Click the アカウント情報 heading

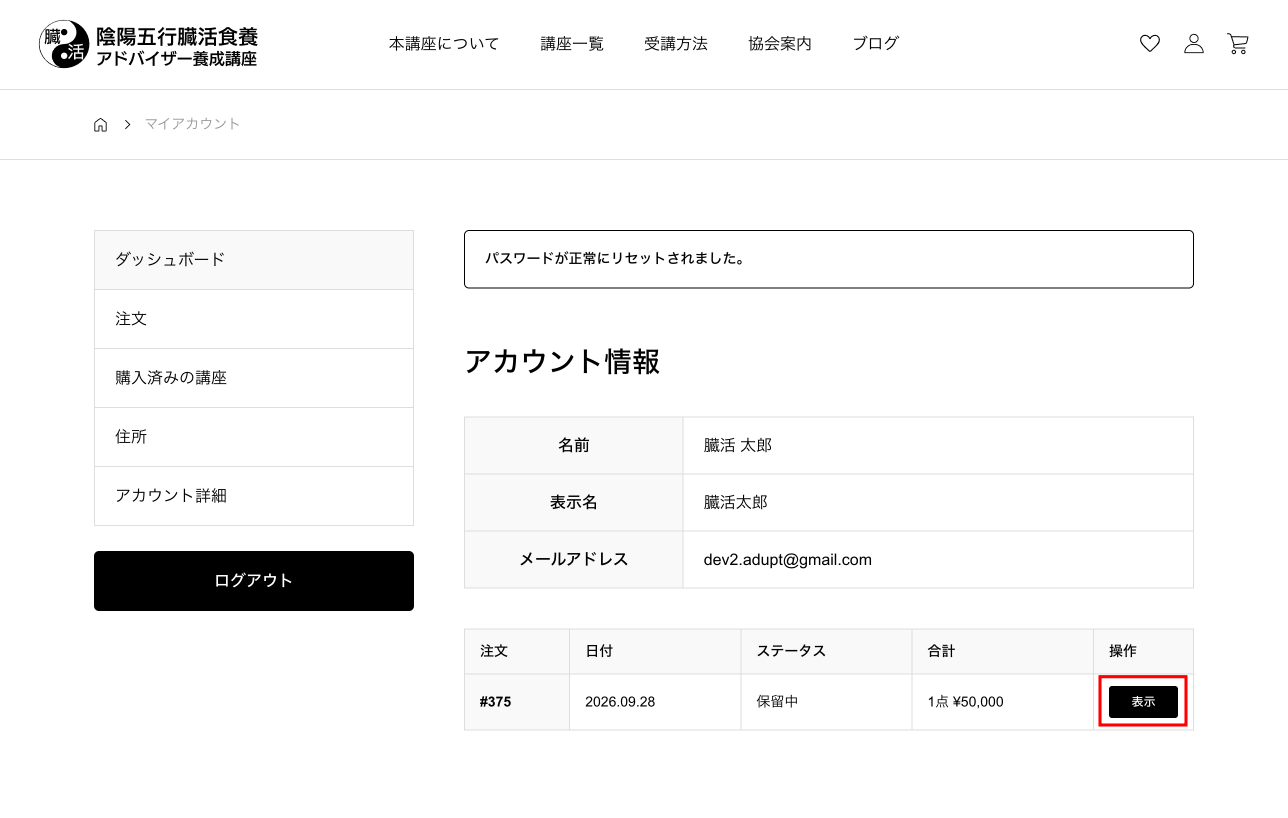pos(562,362)
